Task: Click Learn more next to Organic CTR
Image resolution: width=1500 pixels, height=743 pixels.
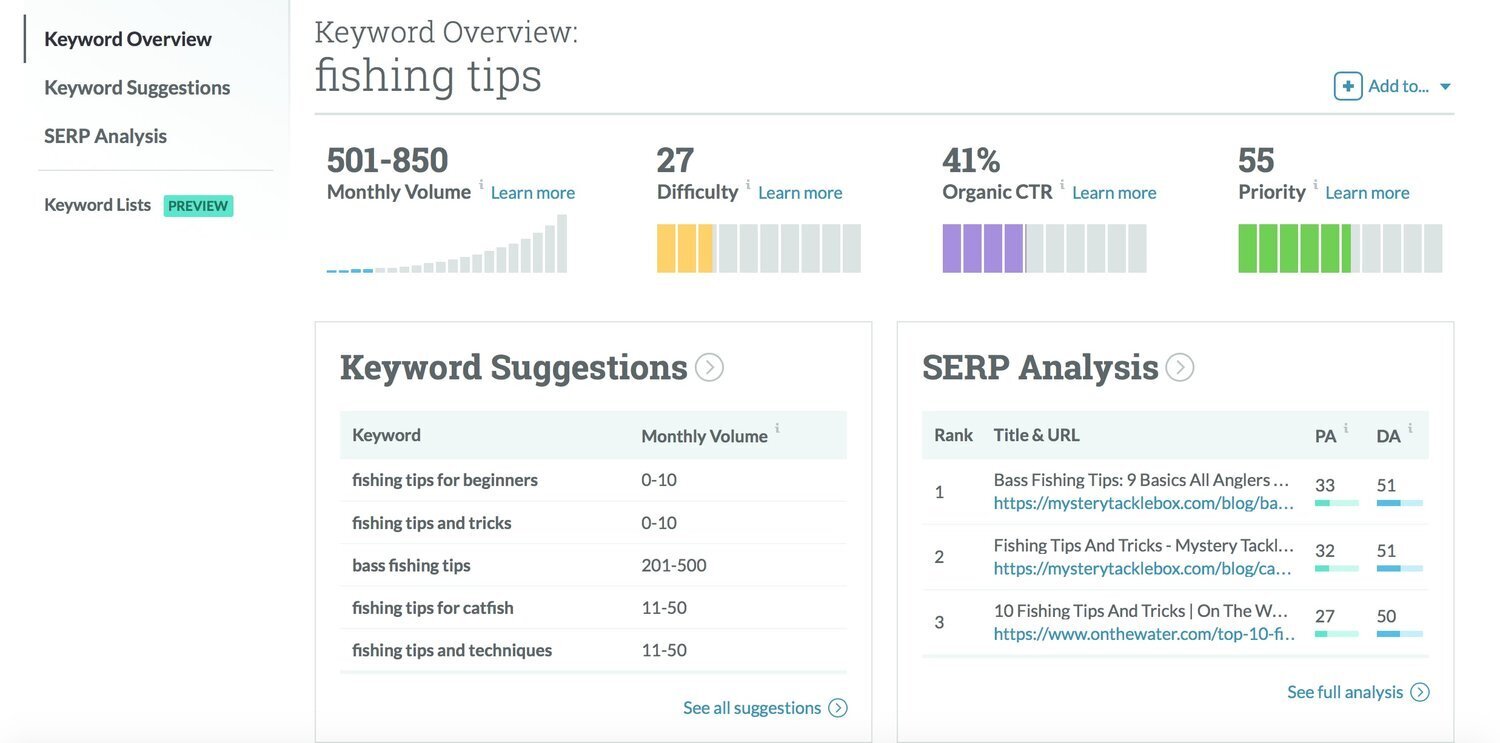Action: [x=1114, y=192]
